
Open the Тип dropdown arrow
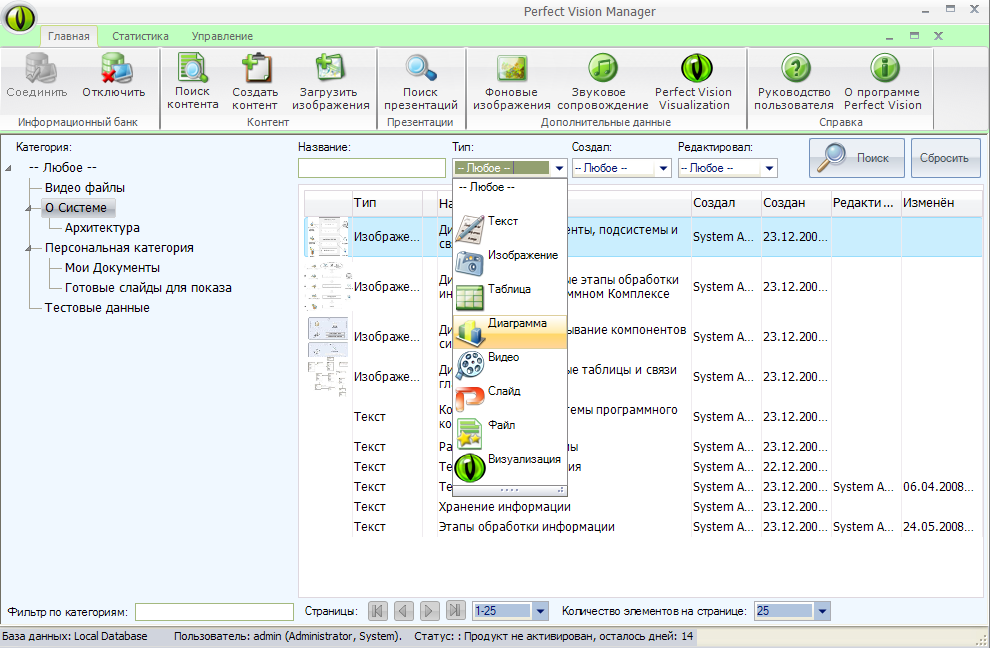pos(559,168)
